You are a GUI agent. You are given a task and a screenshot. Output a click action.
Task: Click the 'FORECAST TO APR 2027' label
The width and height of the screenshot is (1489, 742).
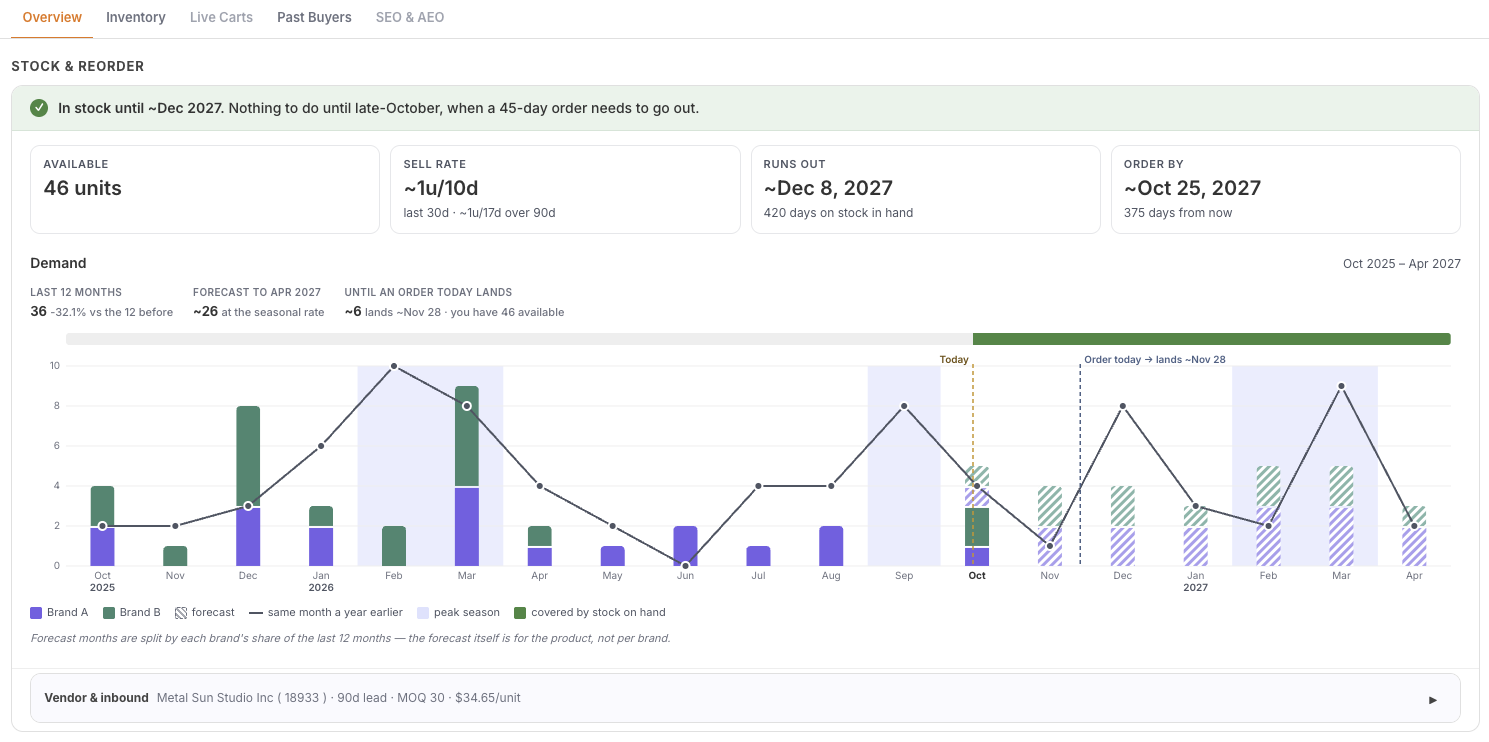[257, 292]
